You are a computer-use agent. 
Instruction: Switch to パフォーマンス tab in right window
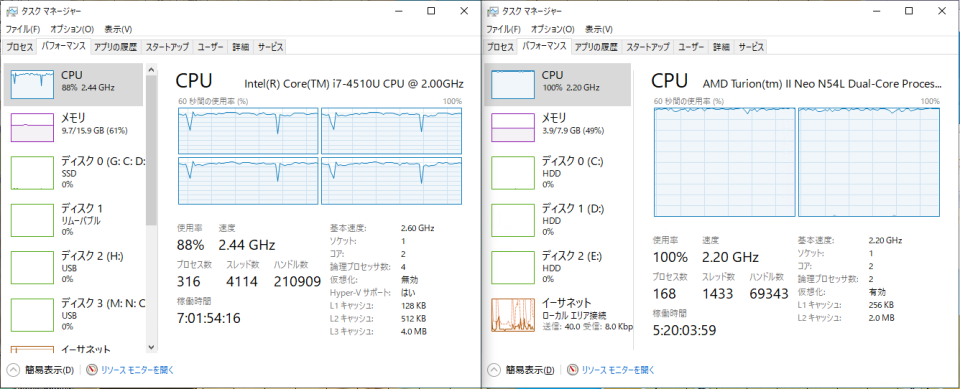[x=545, y=46]
